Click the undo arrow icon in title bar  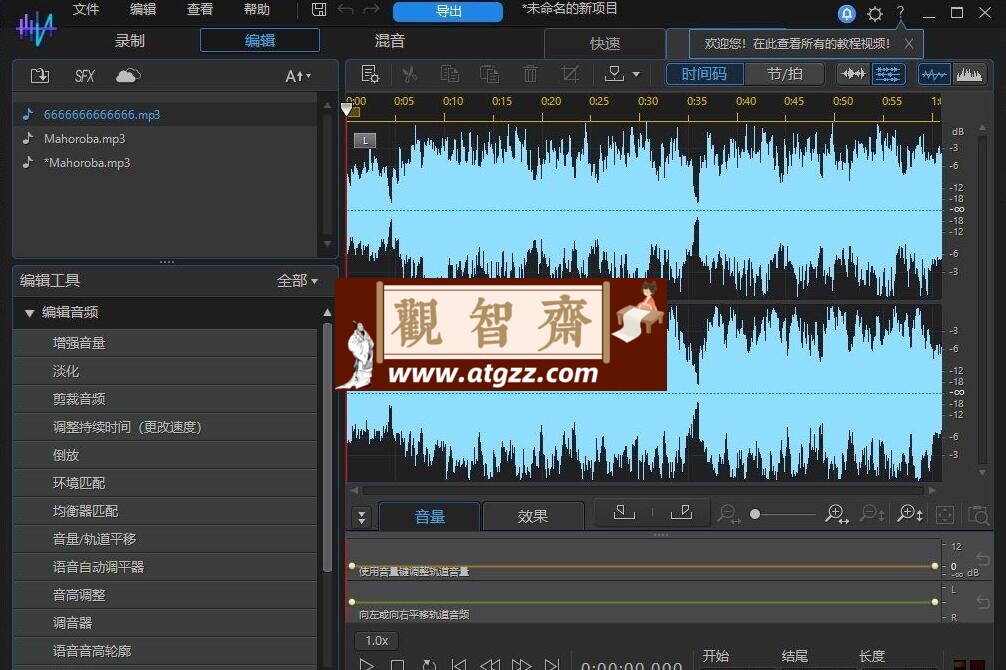[x=345, y=10]
